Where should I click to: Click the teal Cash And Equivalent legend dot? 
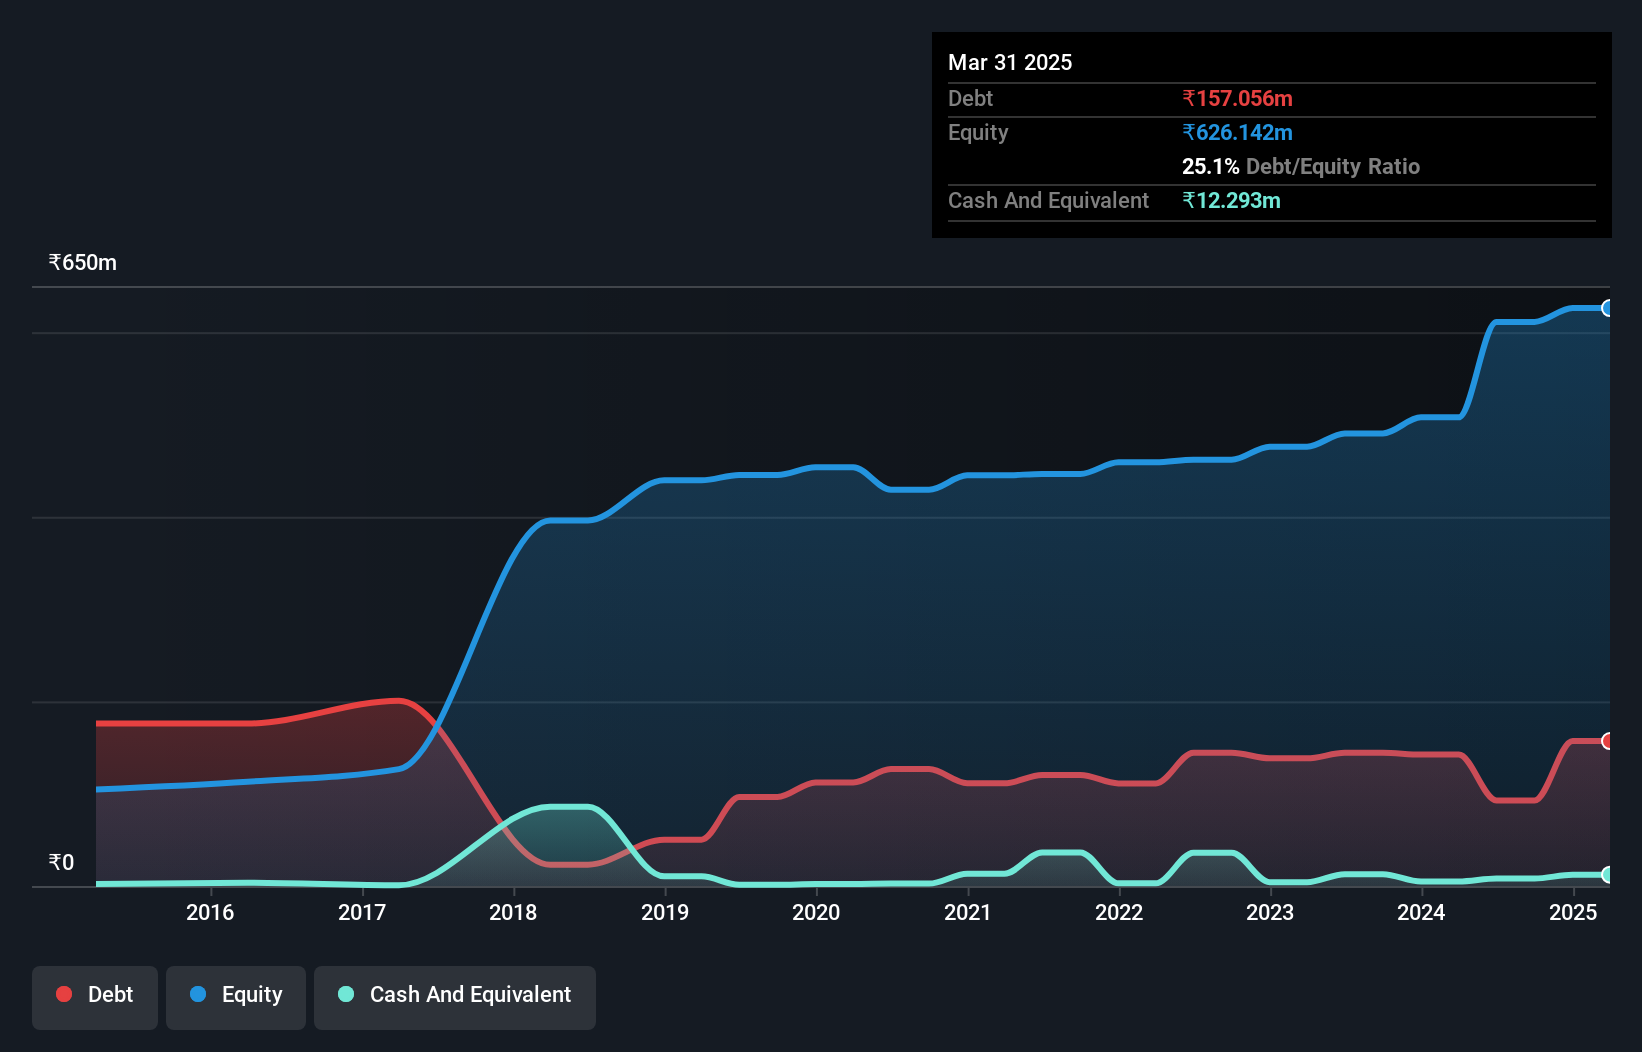tap(345, 994)
